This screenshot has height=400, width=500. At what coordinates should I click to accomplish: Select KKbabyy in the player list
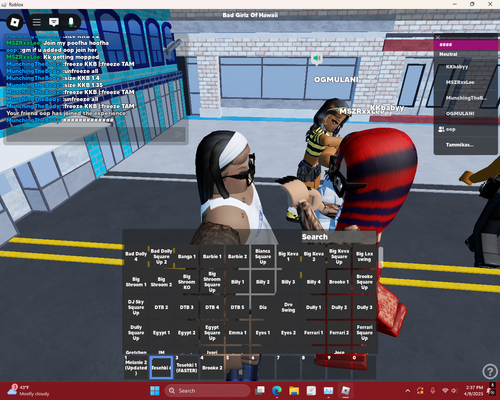pos(465,67)
